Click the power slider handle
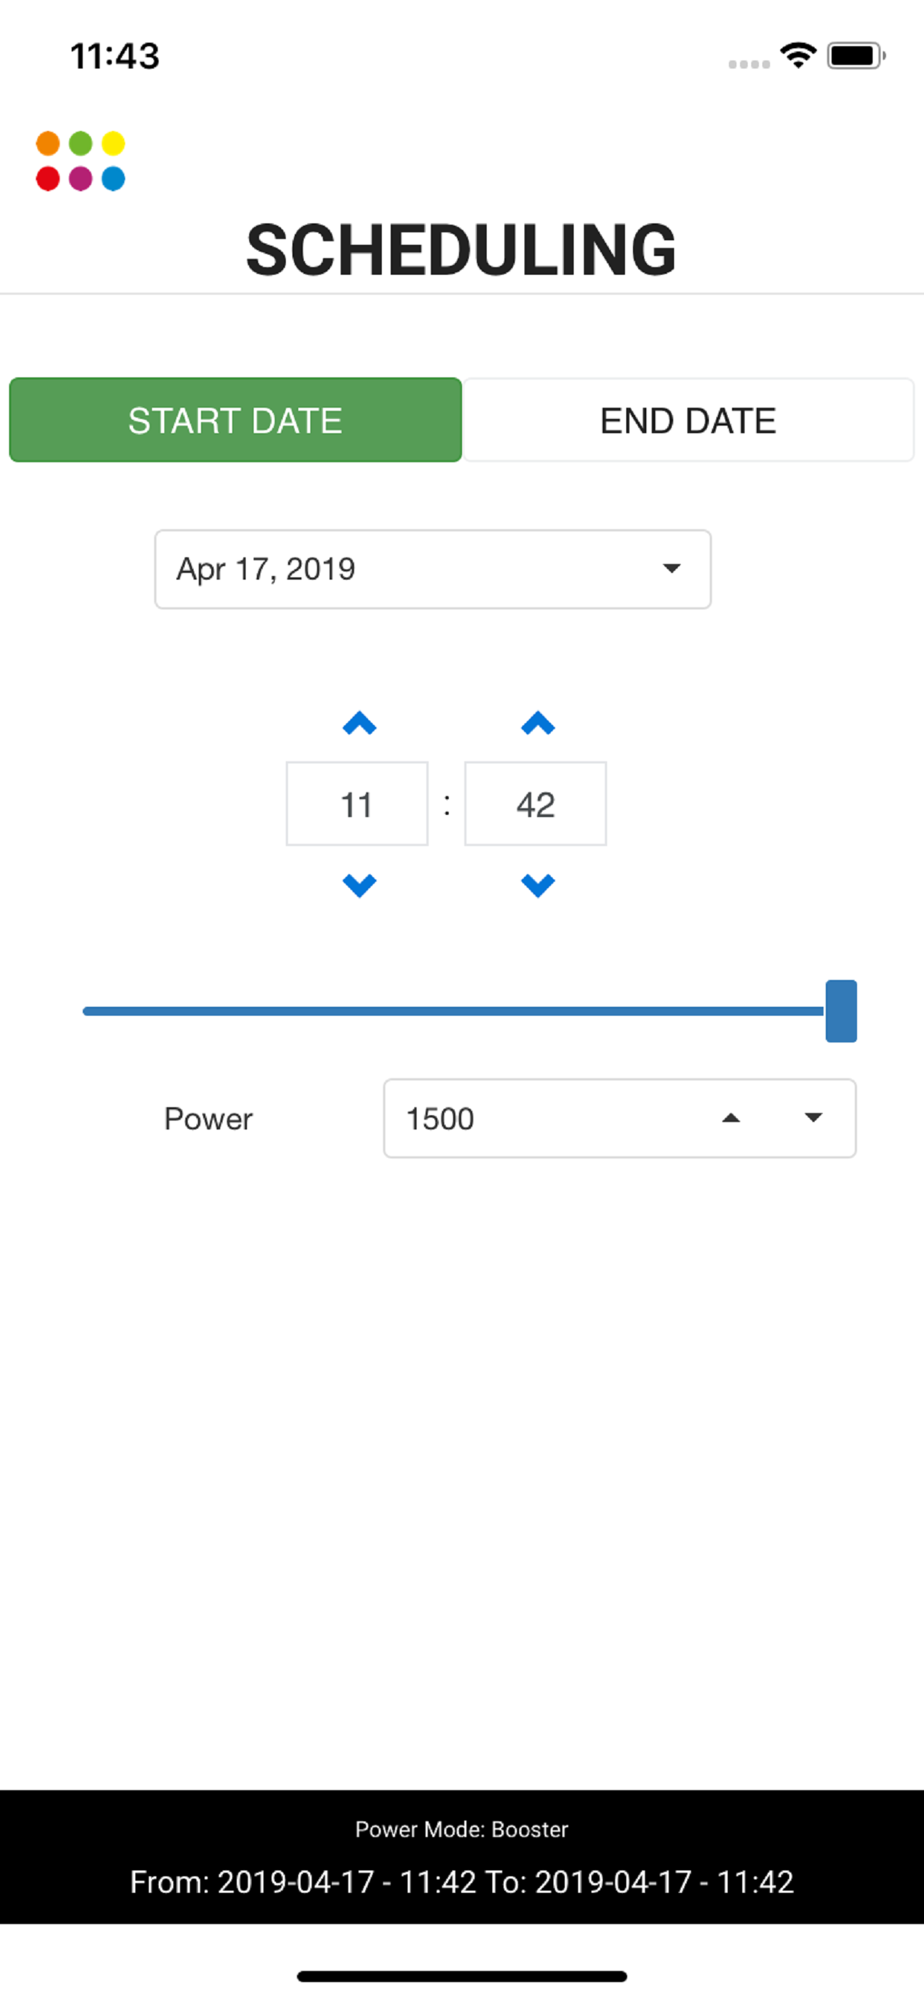 point(841,1011)
